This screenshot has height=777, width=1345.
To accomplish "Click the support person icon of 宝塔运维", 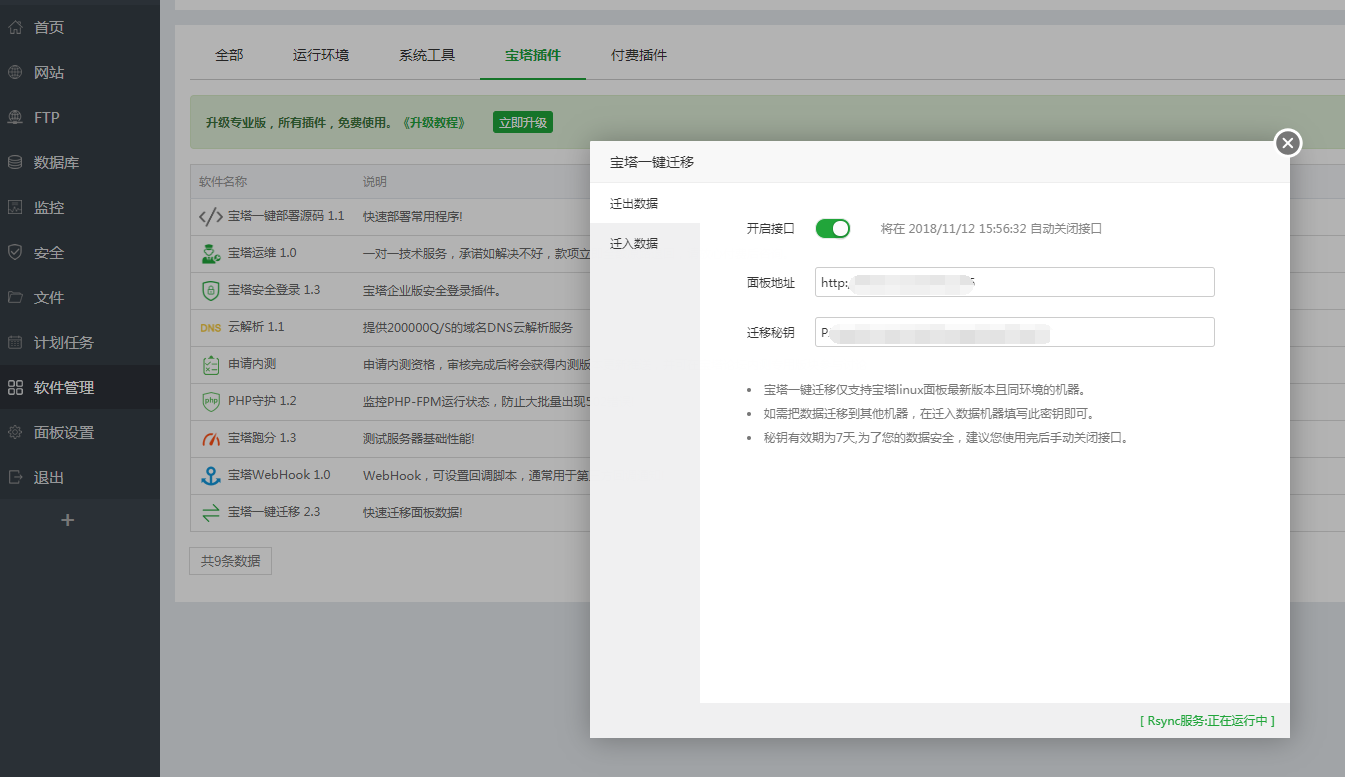I will pos(211,253).
